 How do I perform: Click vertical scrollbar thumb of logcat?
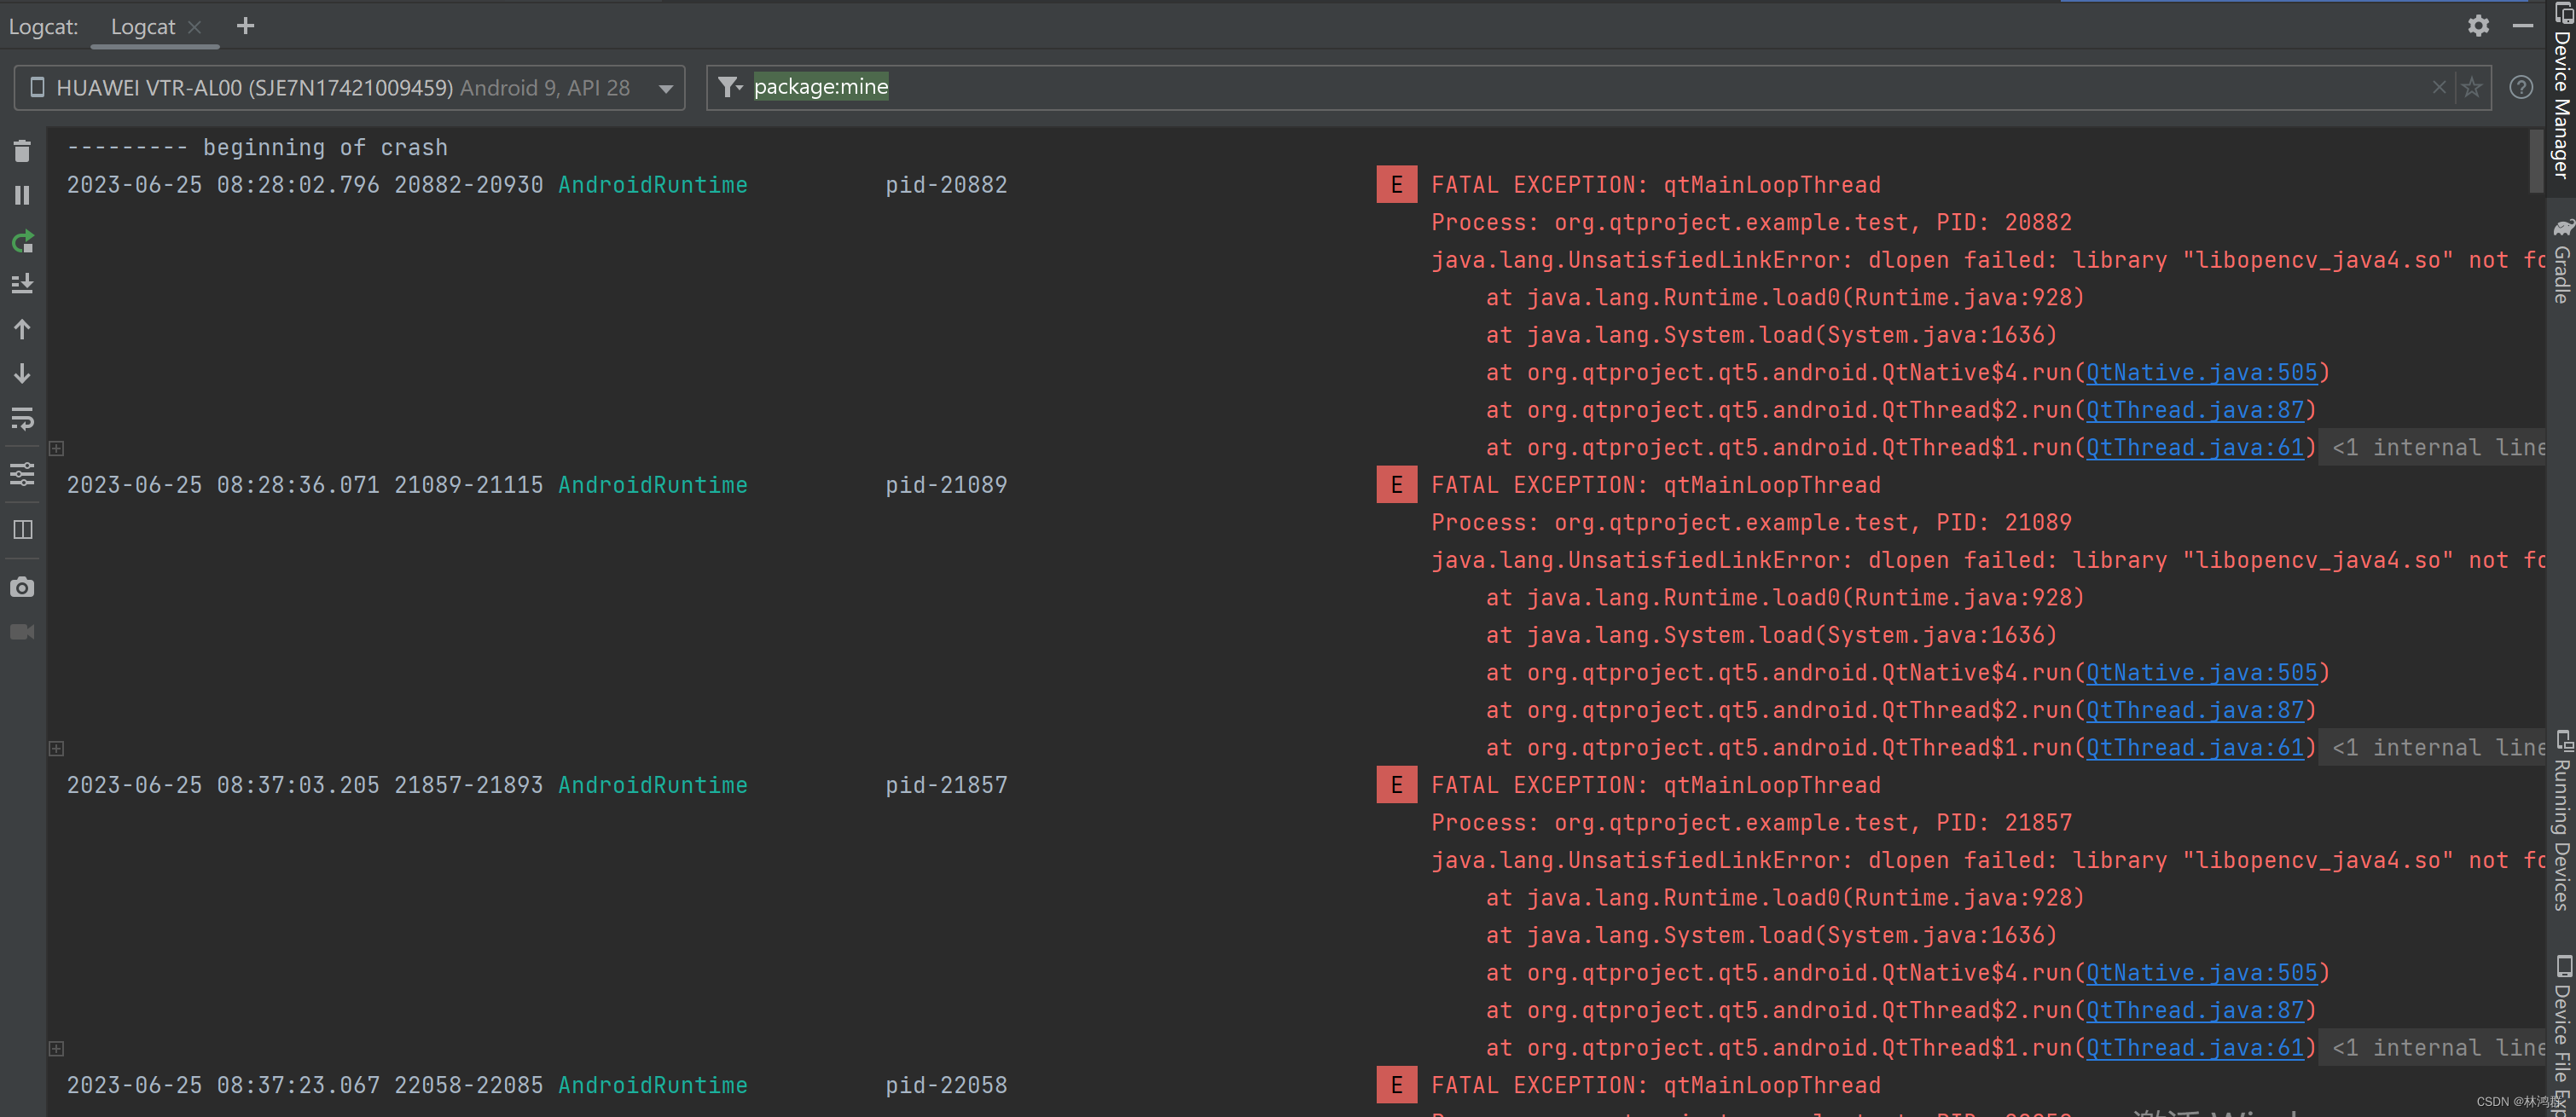[2536, 160]
